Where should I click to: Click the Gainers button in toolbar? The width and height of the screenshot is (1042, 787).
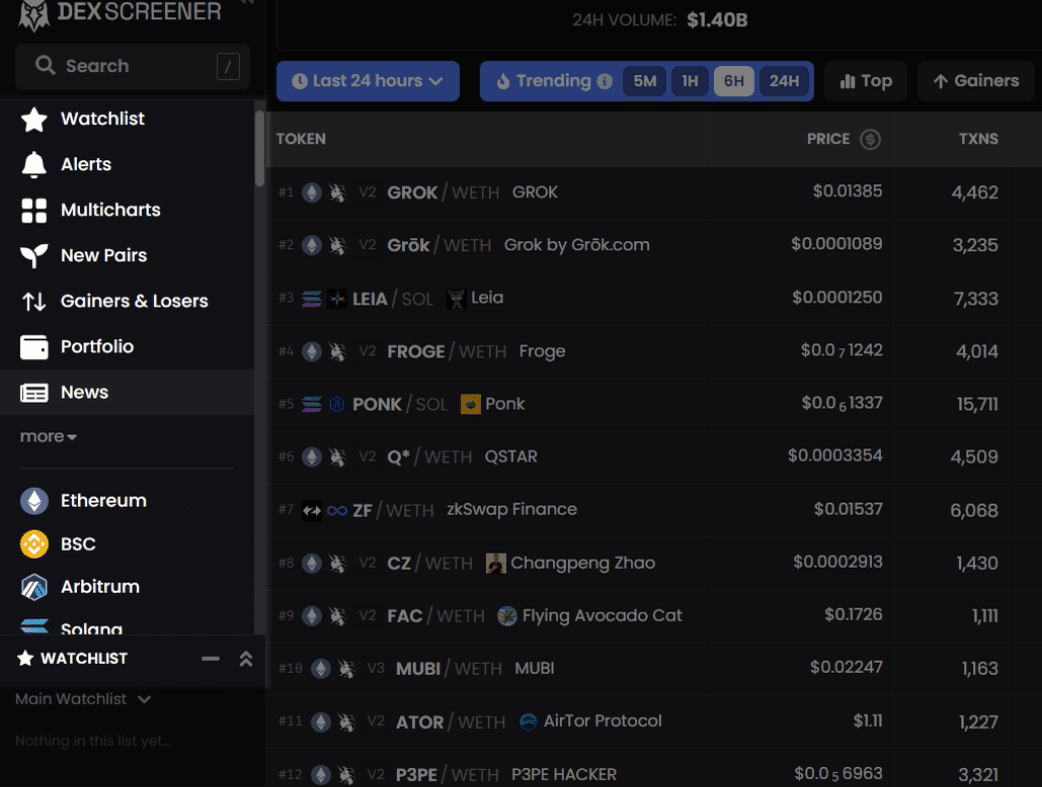click(976, 81)
